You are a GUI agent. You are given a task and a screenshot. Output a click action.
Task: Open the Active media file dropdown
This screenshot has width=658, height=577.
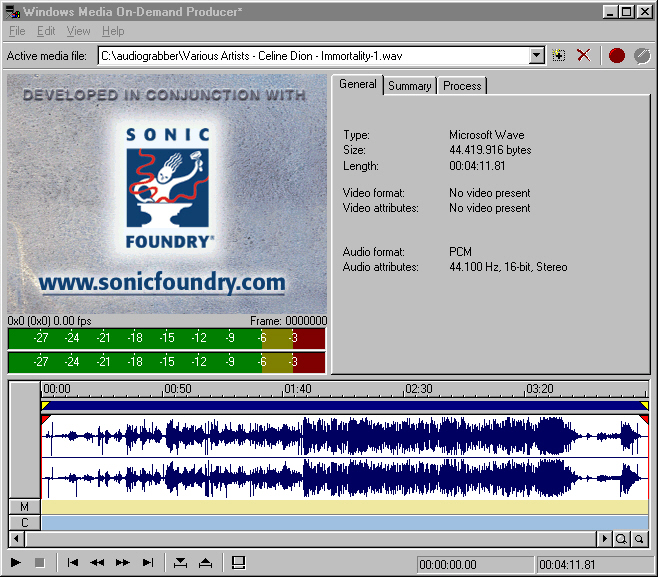coord(536,55)
